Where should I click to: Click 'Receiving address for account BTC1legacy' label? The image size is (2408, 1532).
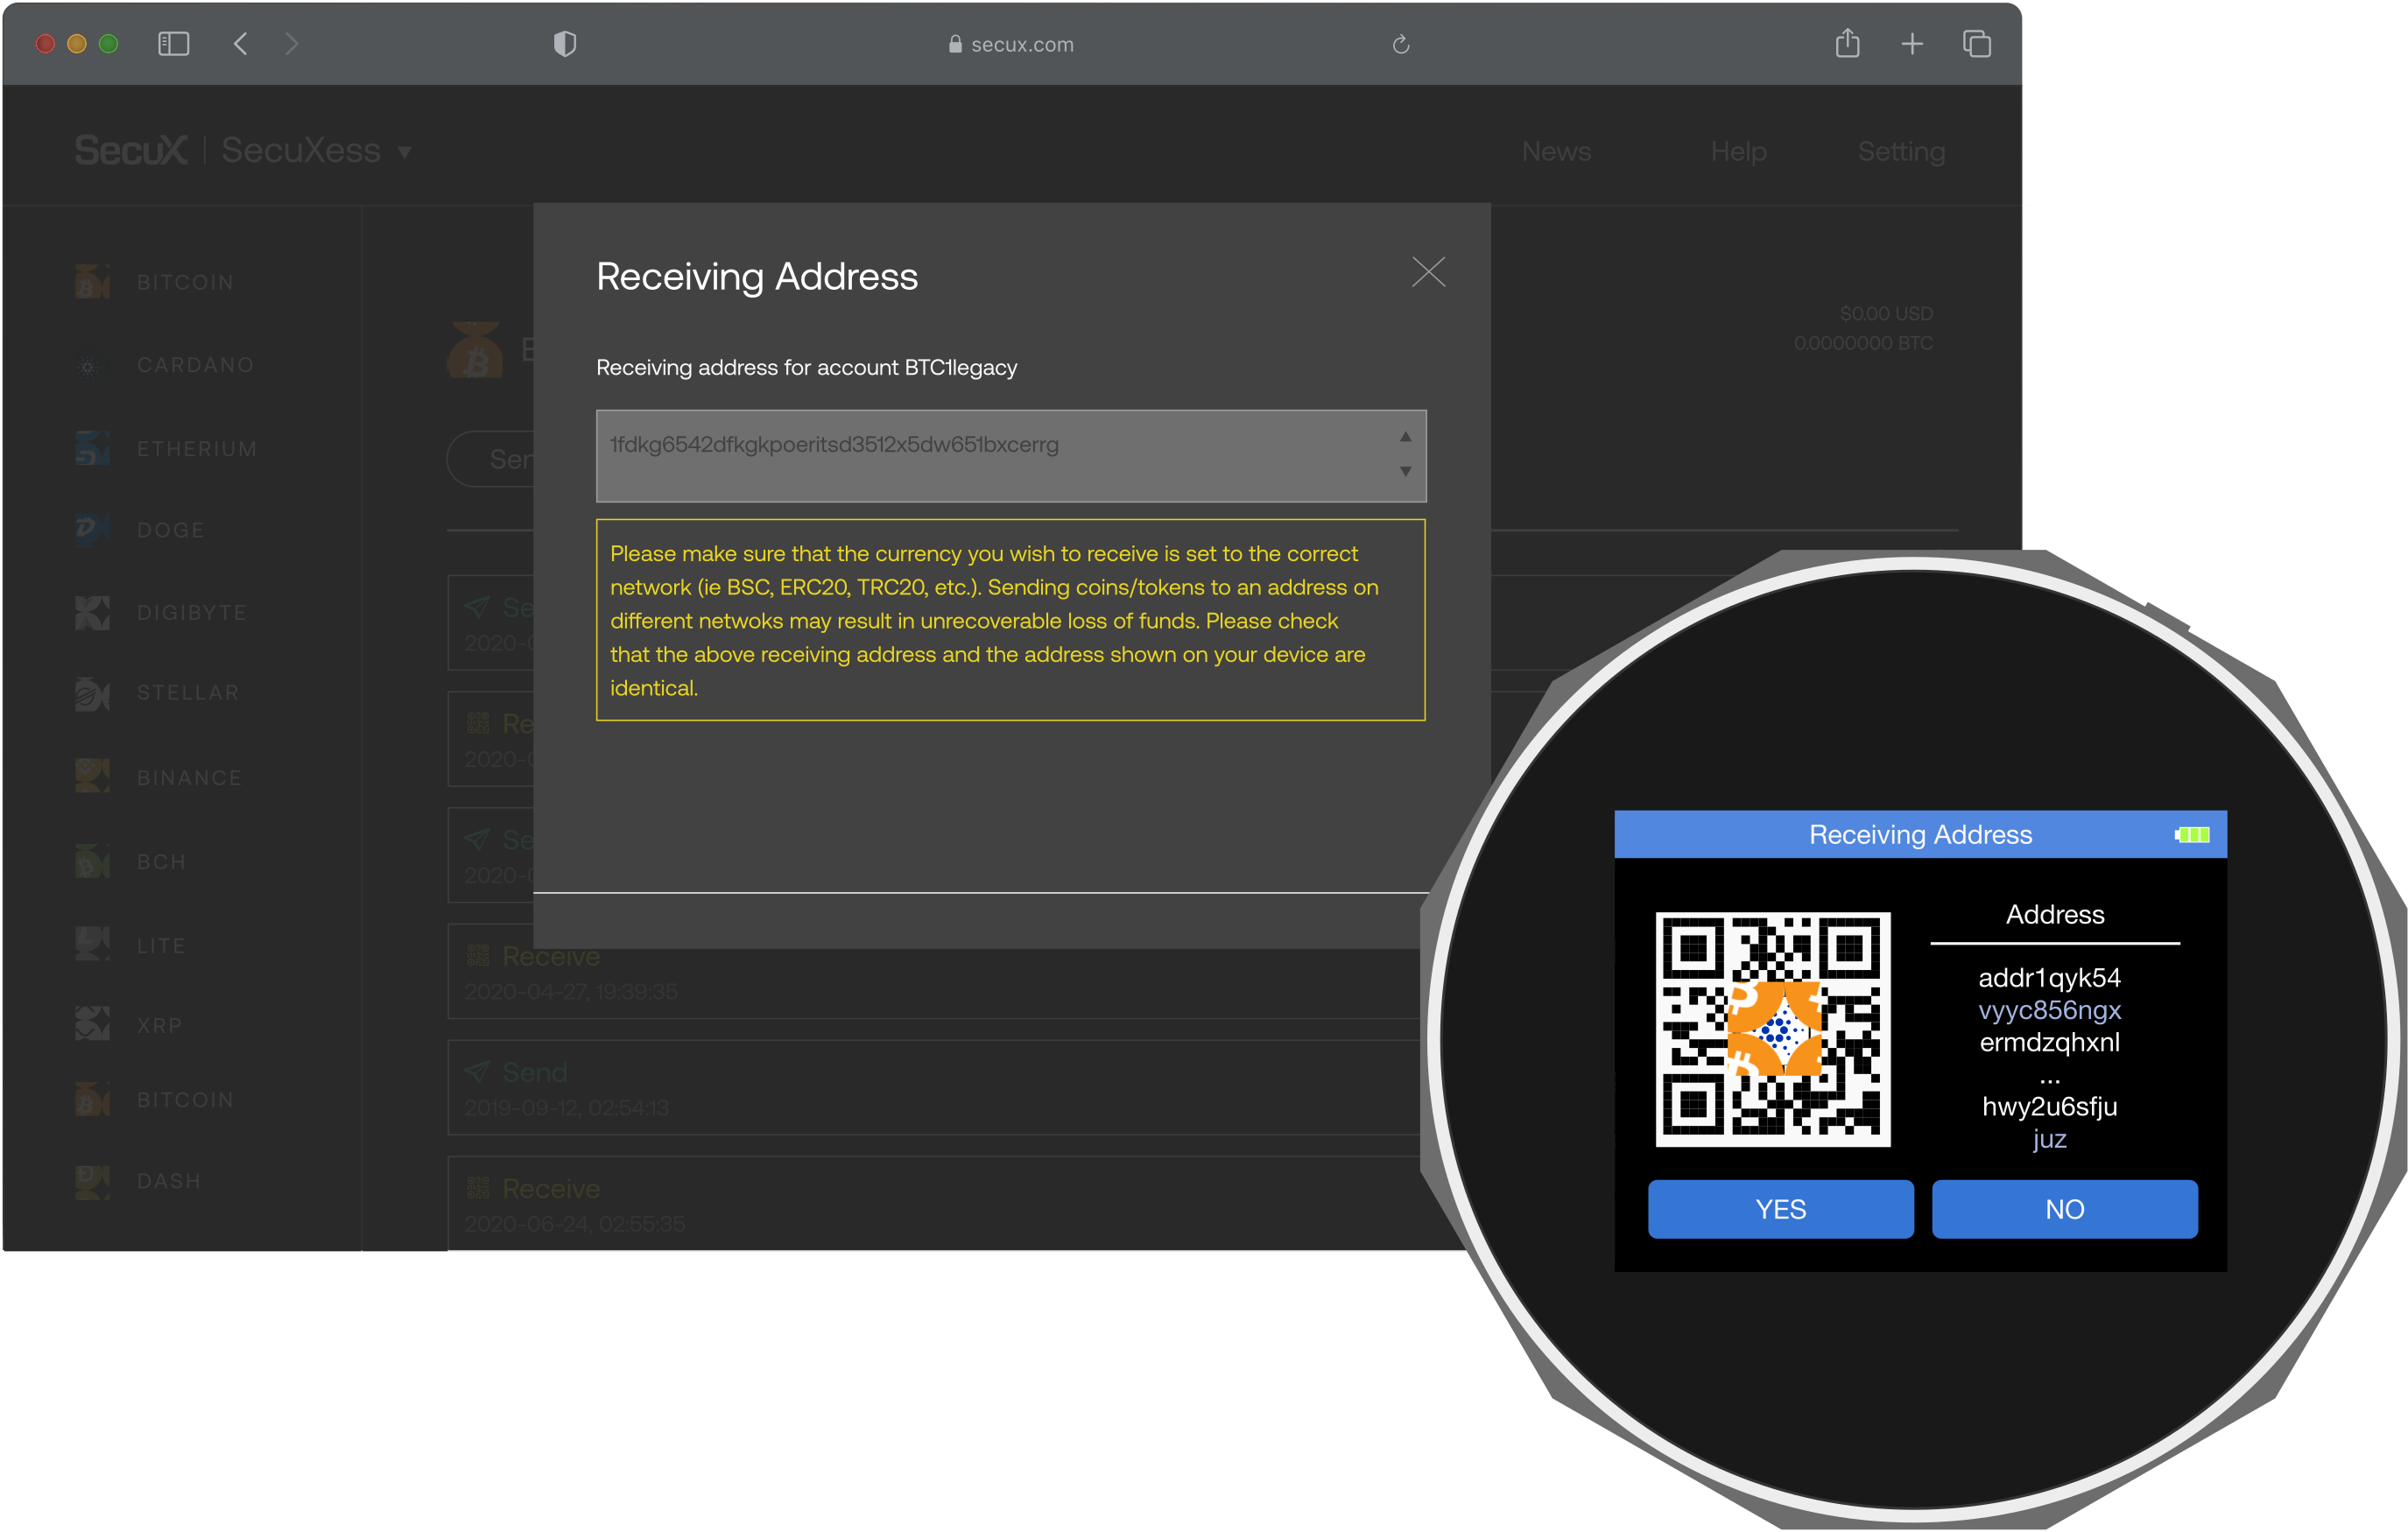coord(806,368)
